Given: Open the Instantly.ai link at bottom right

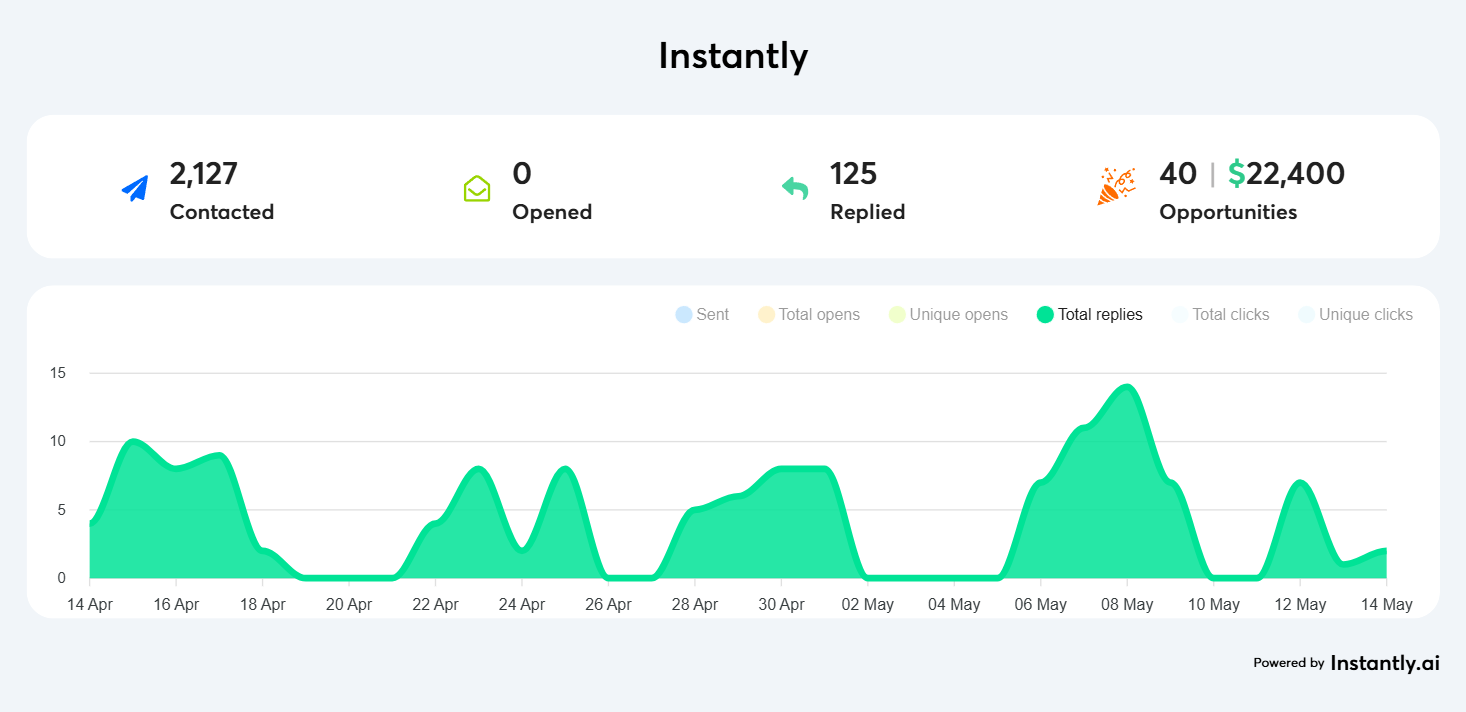Looking at the screenshot, I should click(1384, 662).
